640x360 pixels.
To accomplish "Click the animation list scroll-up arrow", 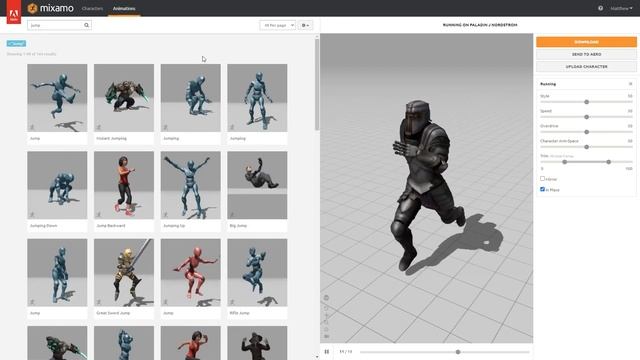I will [x=317, y=37].
